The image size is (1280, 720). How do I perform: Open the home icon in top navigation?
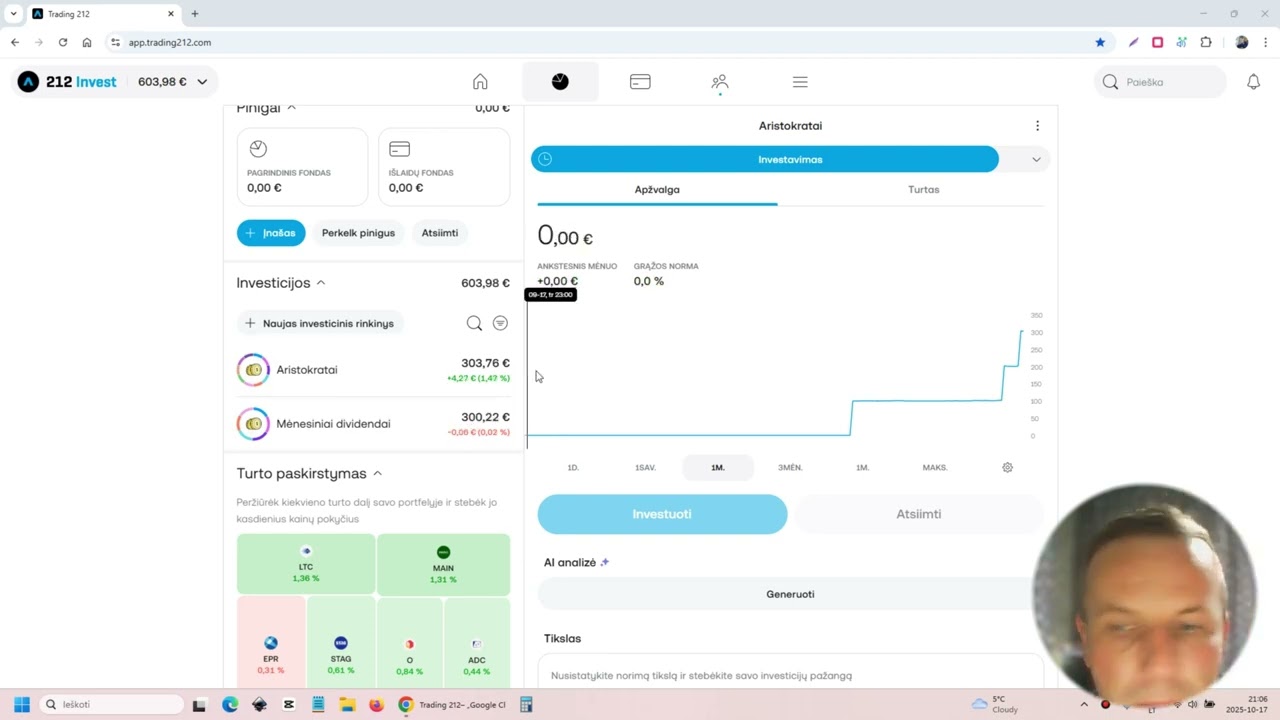[480, 82]
